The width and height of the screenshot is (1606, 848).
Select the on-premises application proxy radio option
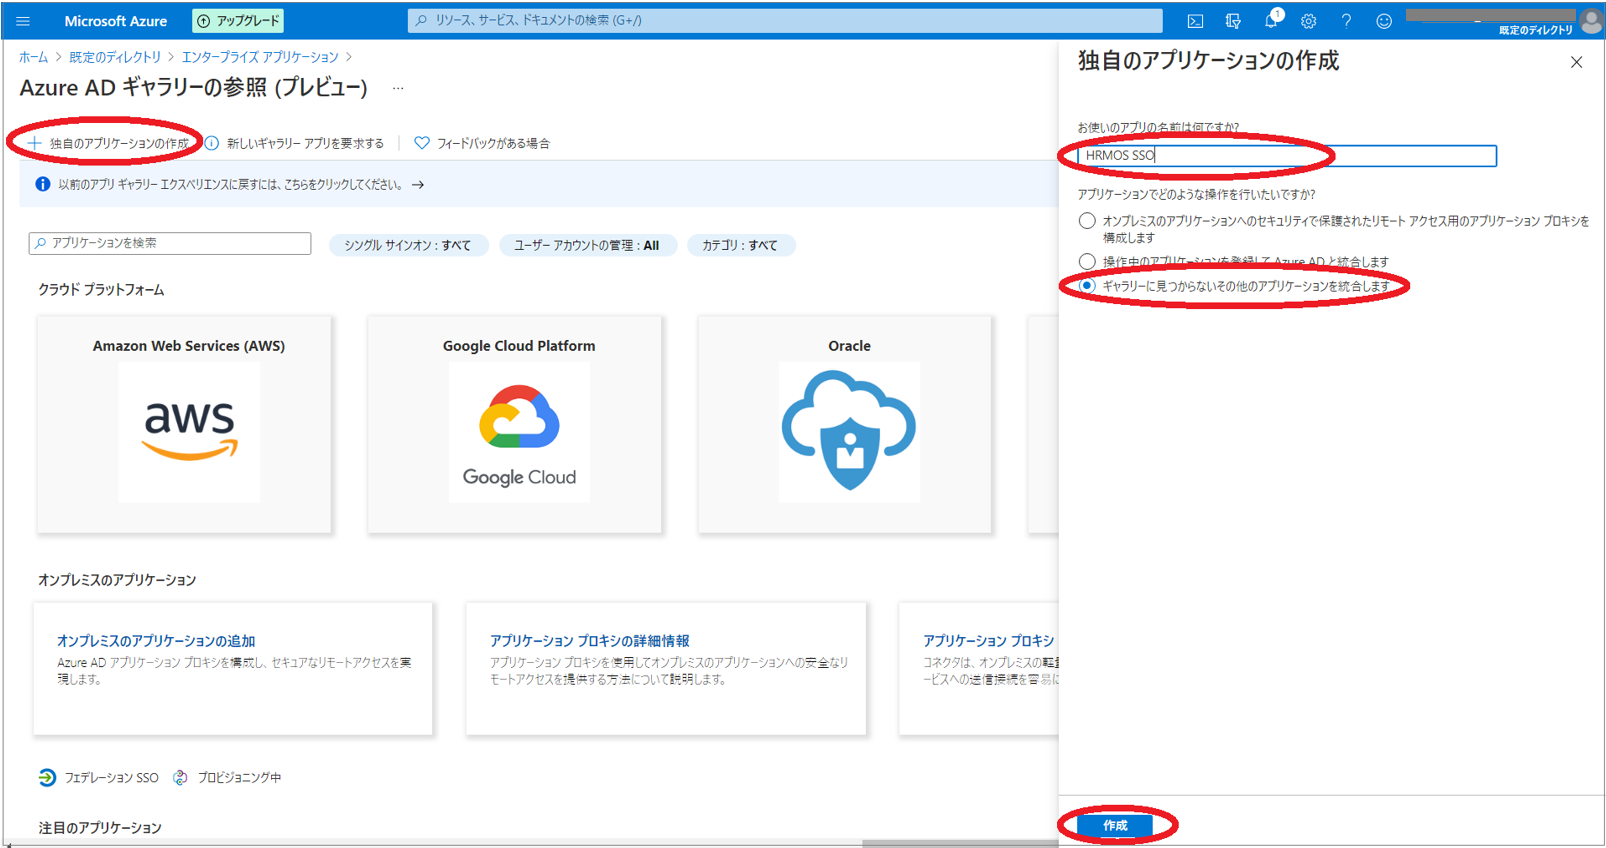pyautogui.click(x=1087, y=221)
